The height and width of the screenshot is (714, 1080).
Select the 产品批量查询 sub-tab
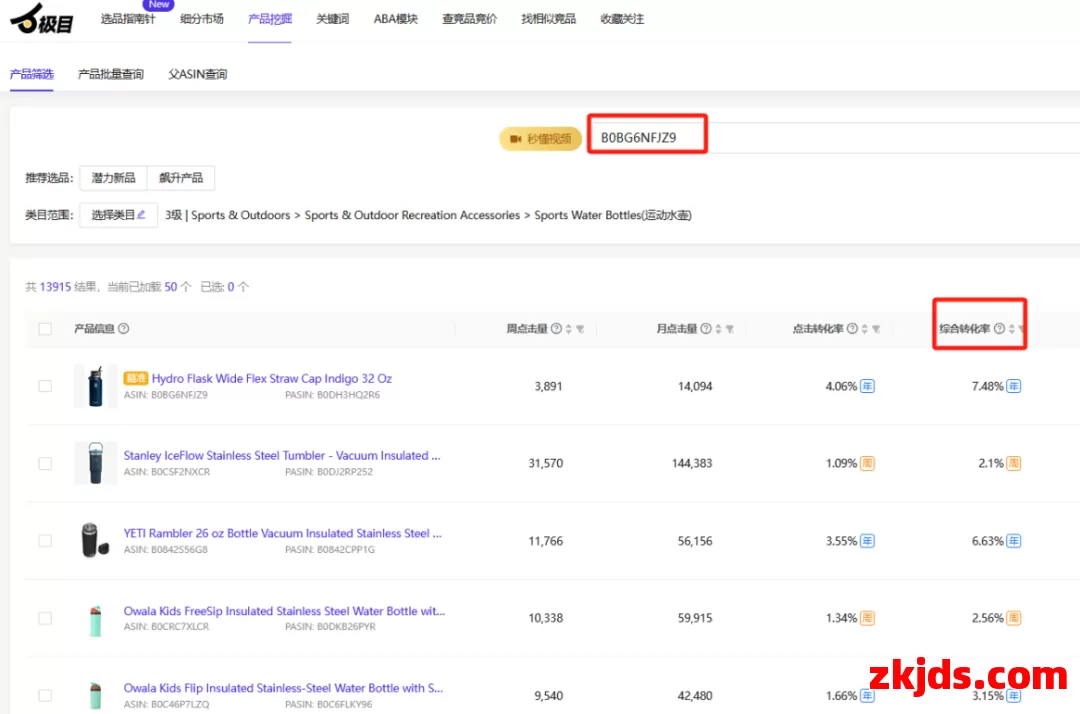click(x=111, y=74)
